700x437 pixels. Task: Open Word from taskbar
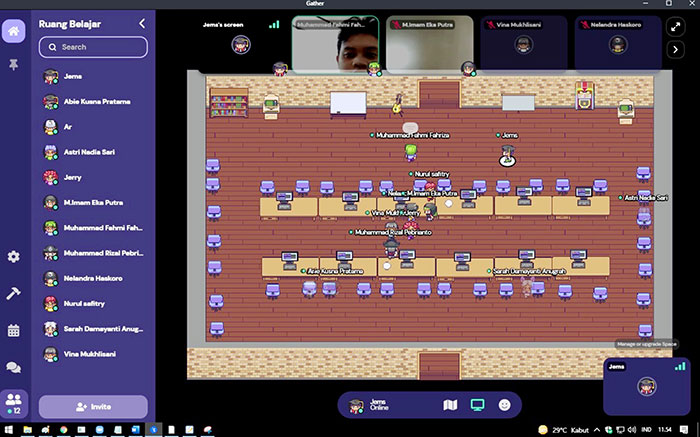(135, 430)
